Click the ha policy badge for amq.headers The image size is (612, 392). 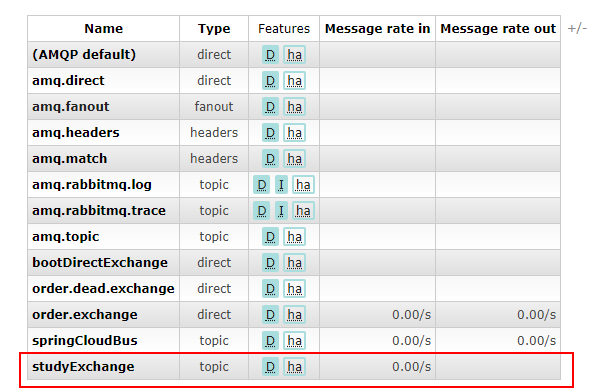294,133
